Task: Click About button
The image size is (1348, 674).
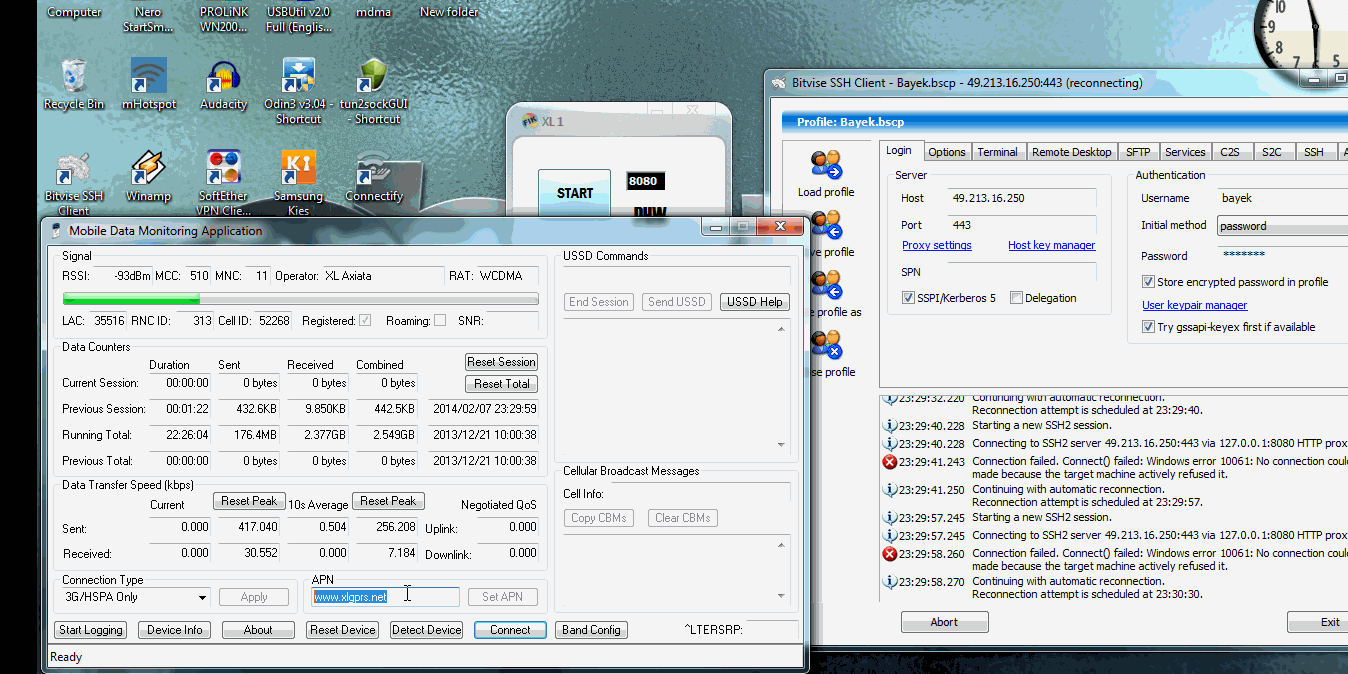Action: (x=258, y=630)
